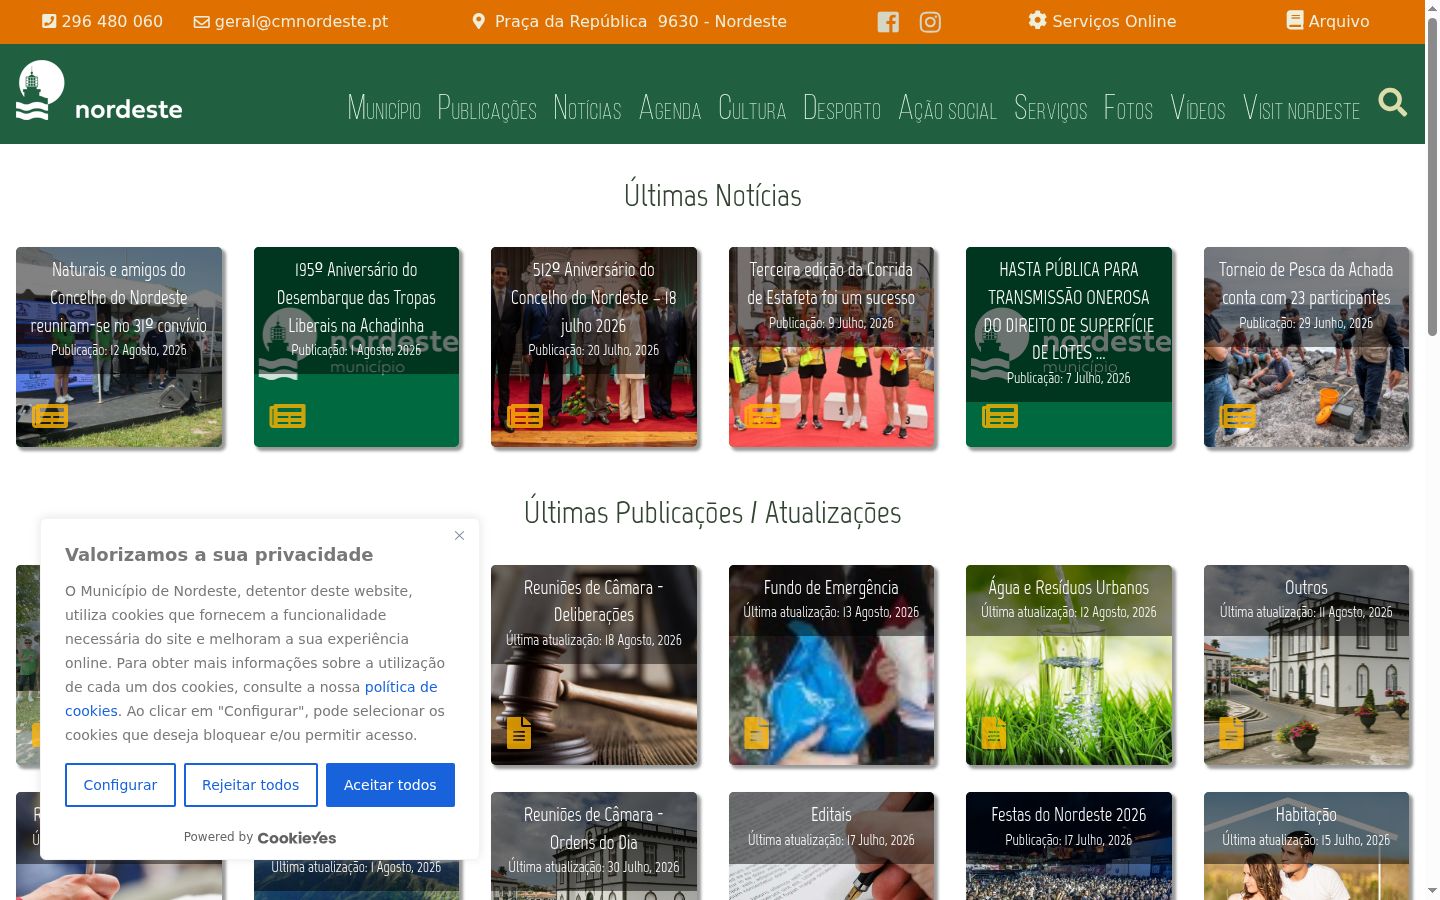Viewport: 1440px width, 900px height.
Task: Open the 'Editais' publication card
Action: [831, 846]
